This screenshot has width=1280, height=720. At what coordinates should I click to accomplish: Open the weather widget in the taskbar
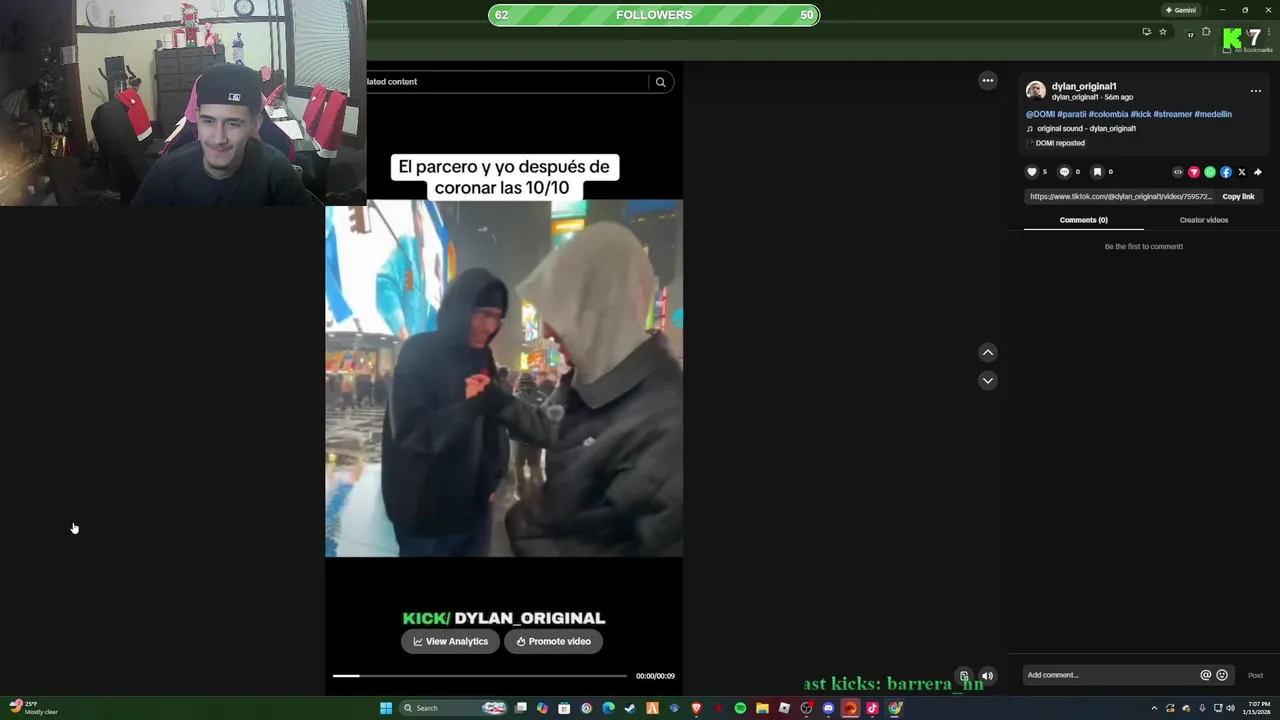pyautogui.click(x=34, y=708)
